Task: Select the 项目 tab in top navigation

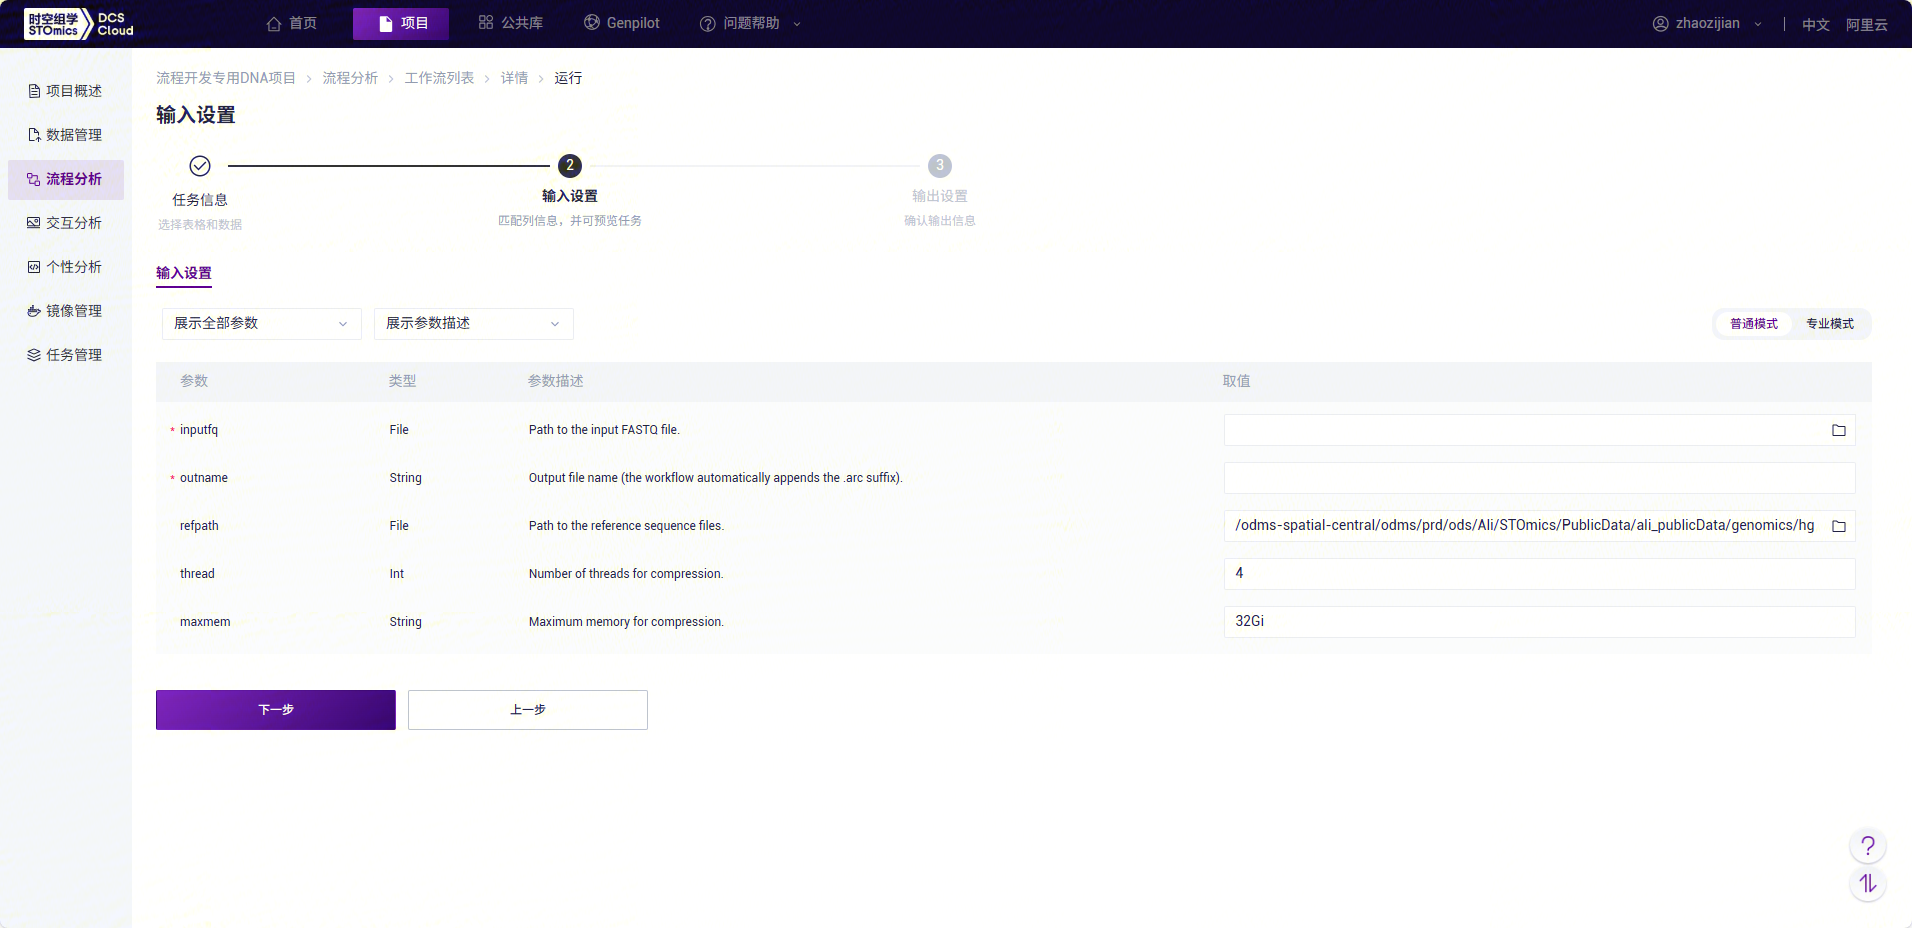Action: [401, 23]
